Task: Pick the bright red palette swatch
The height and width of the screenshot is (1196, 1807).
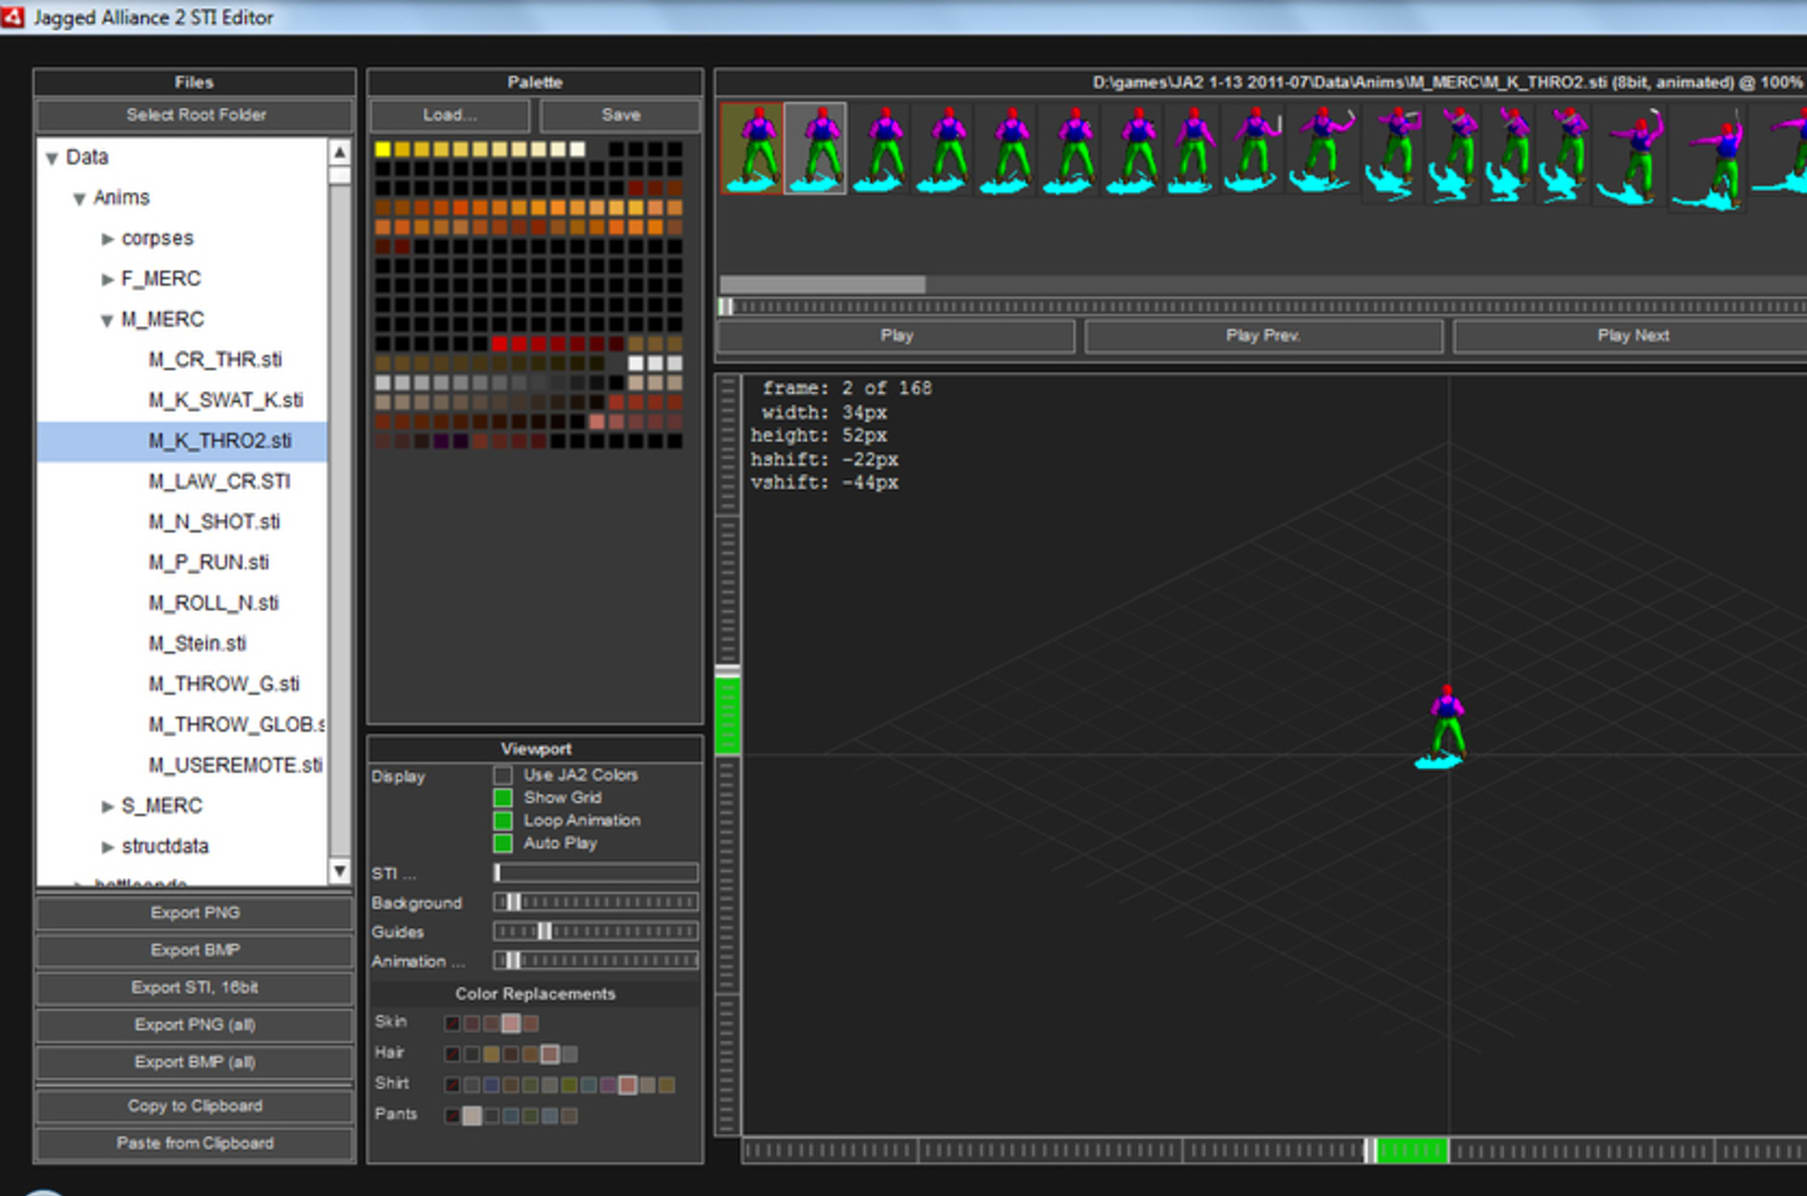Action: [500, 344]
